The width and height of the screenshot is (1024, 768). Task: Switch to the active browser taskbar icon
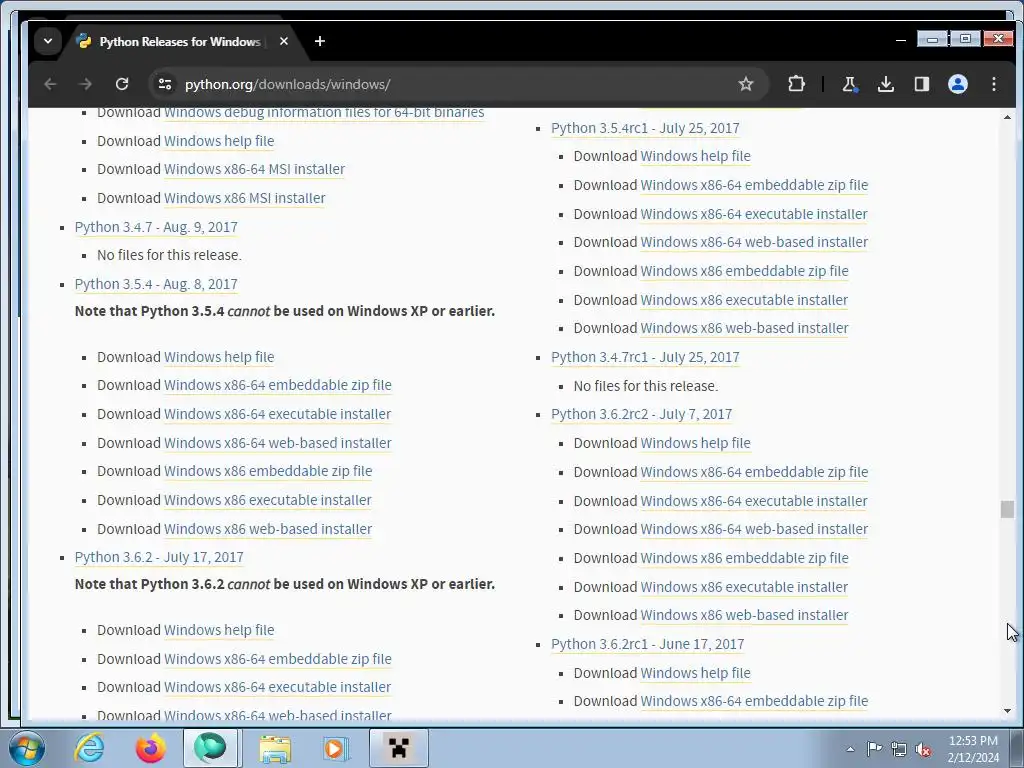point(210,748)
